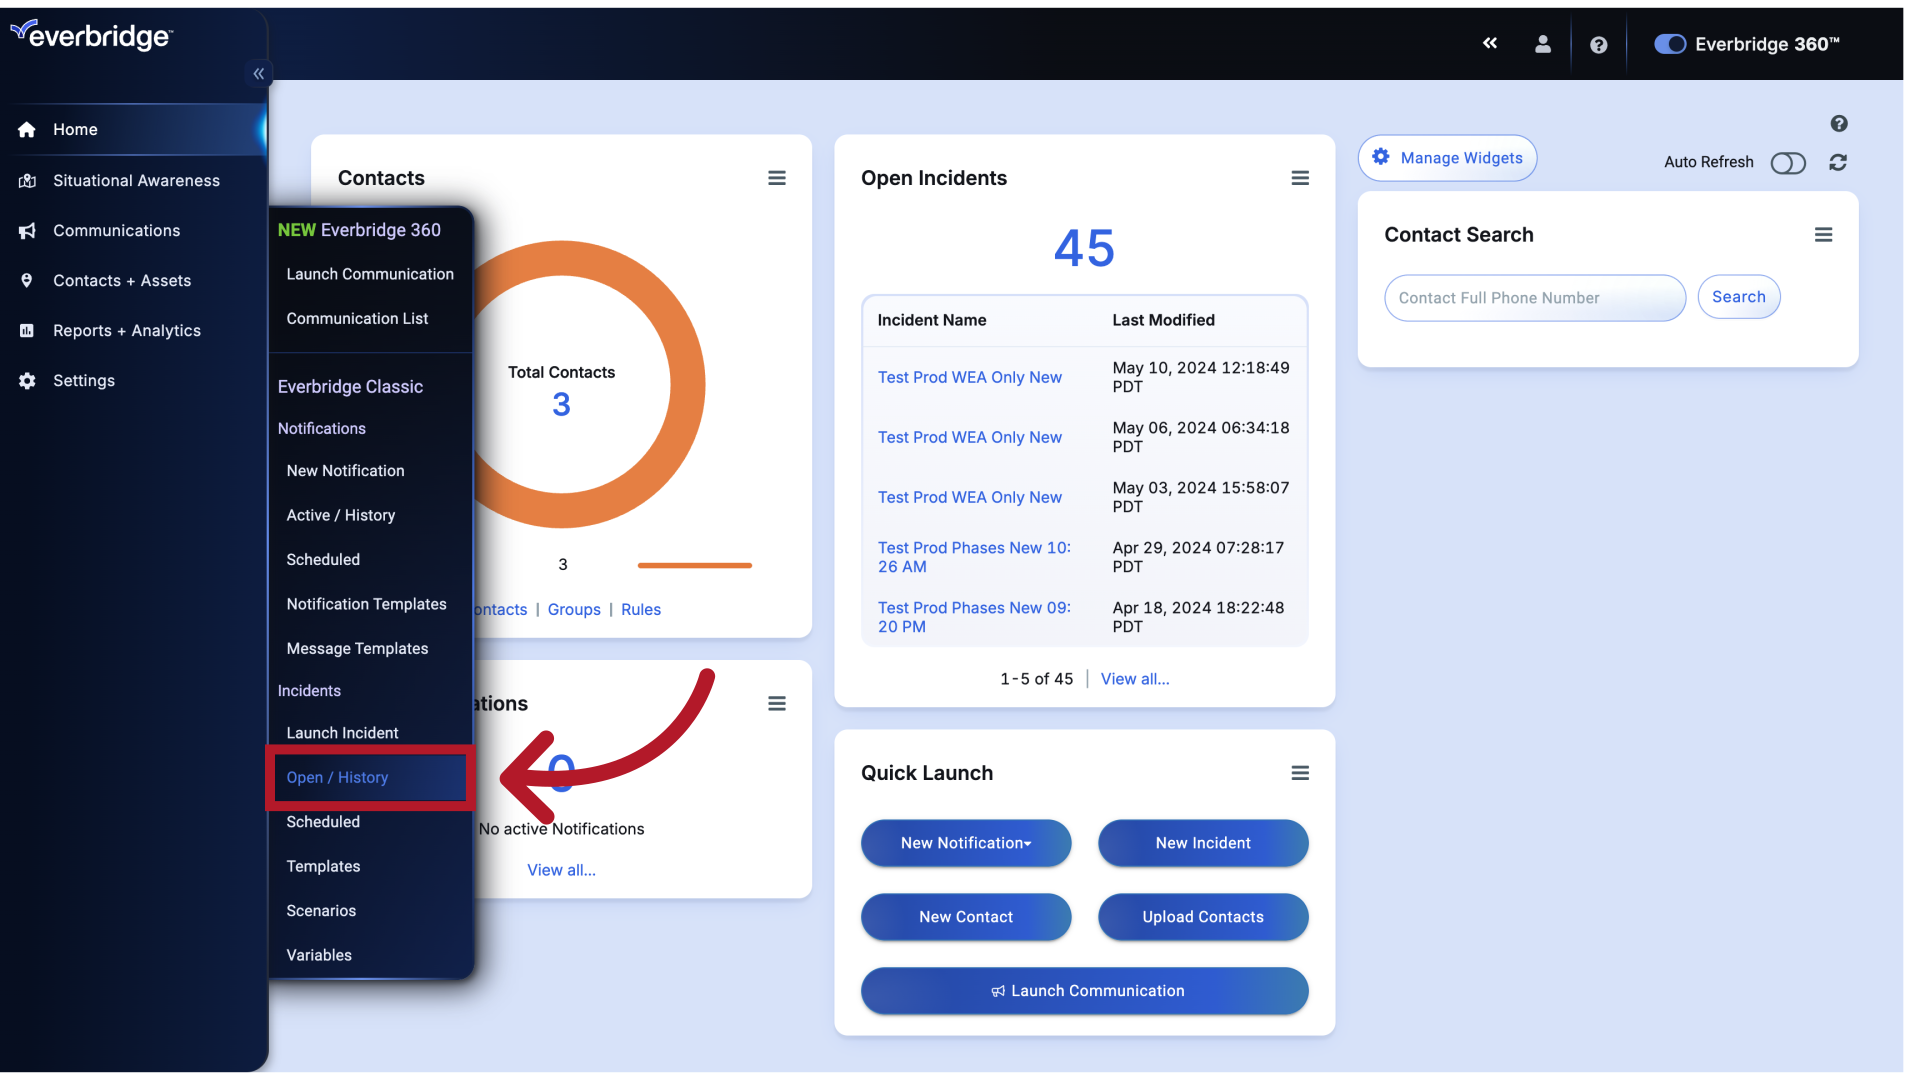
Task: Click the Search button in Contact Search
Action: pyautogui.click(x=1738, y=297)
